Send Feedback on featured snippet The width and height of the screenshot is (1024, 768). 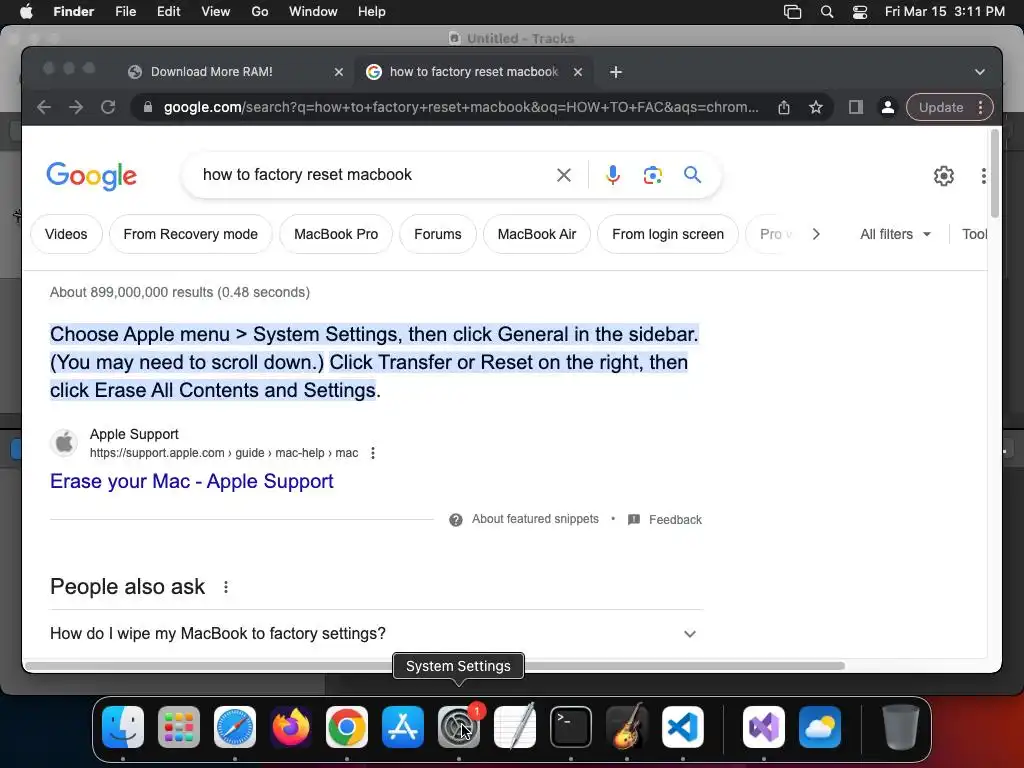(675, 520)
